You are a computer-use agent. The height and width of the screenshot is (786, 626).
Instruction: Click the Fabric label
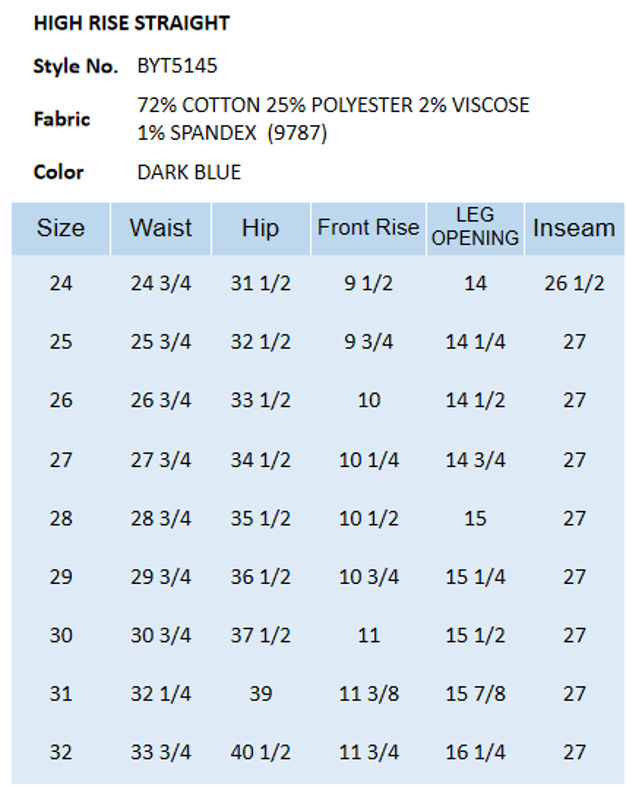(62, 119)
